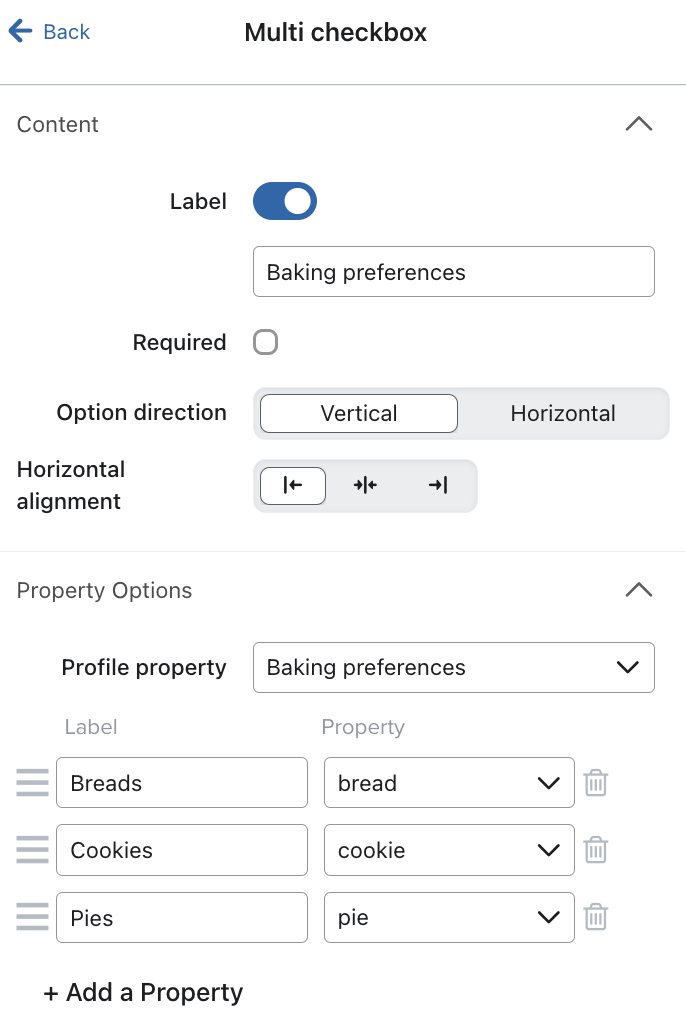
Task: Click the back arrow icon
Action: (20, 31)
